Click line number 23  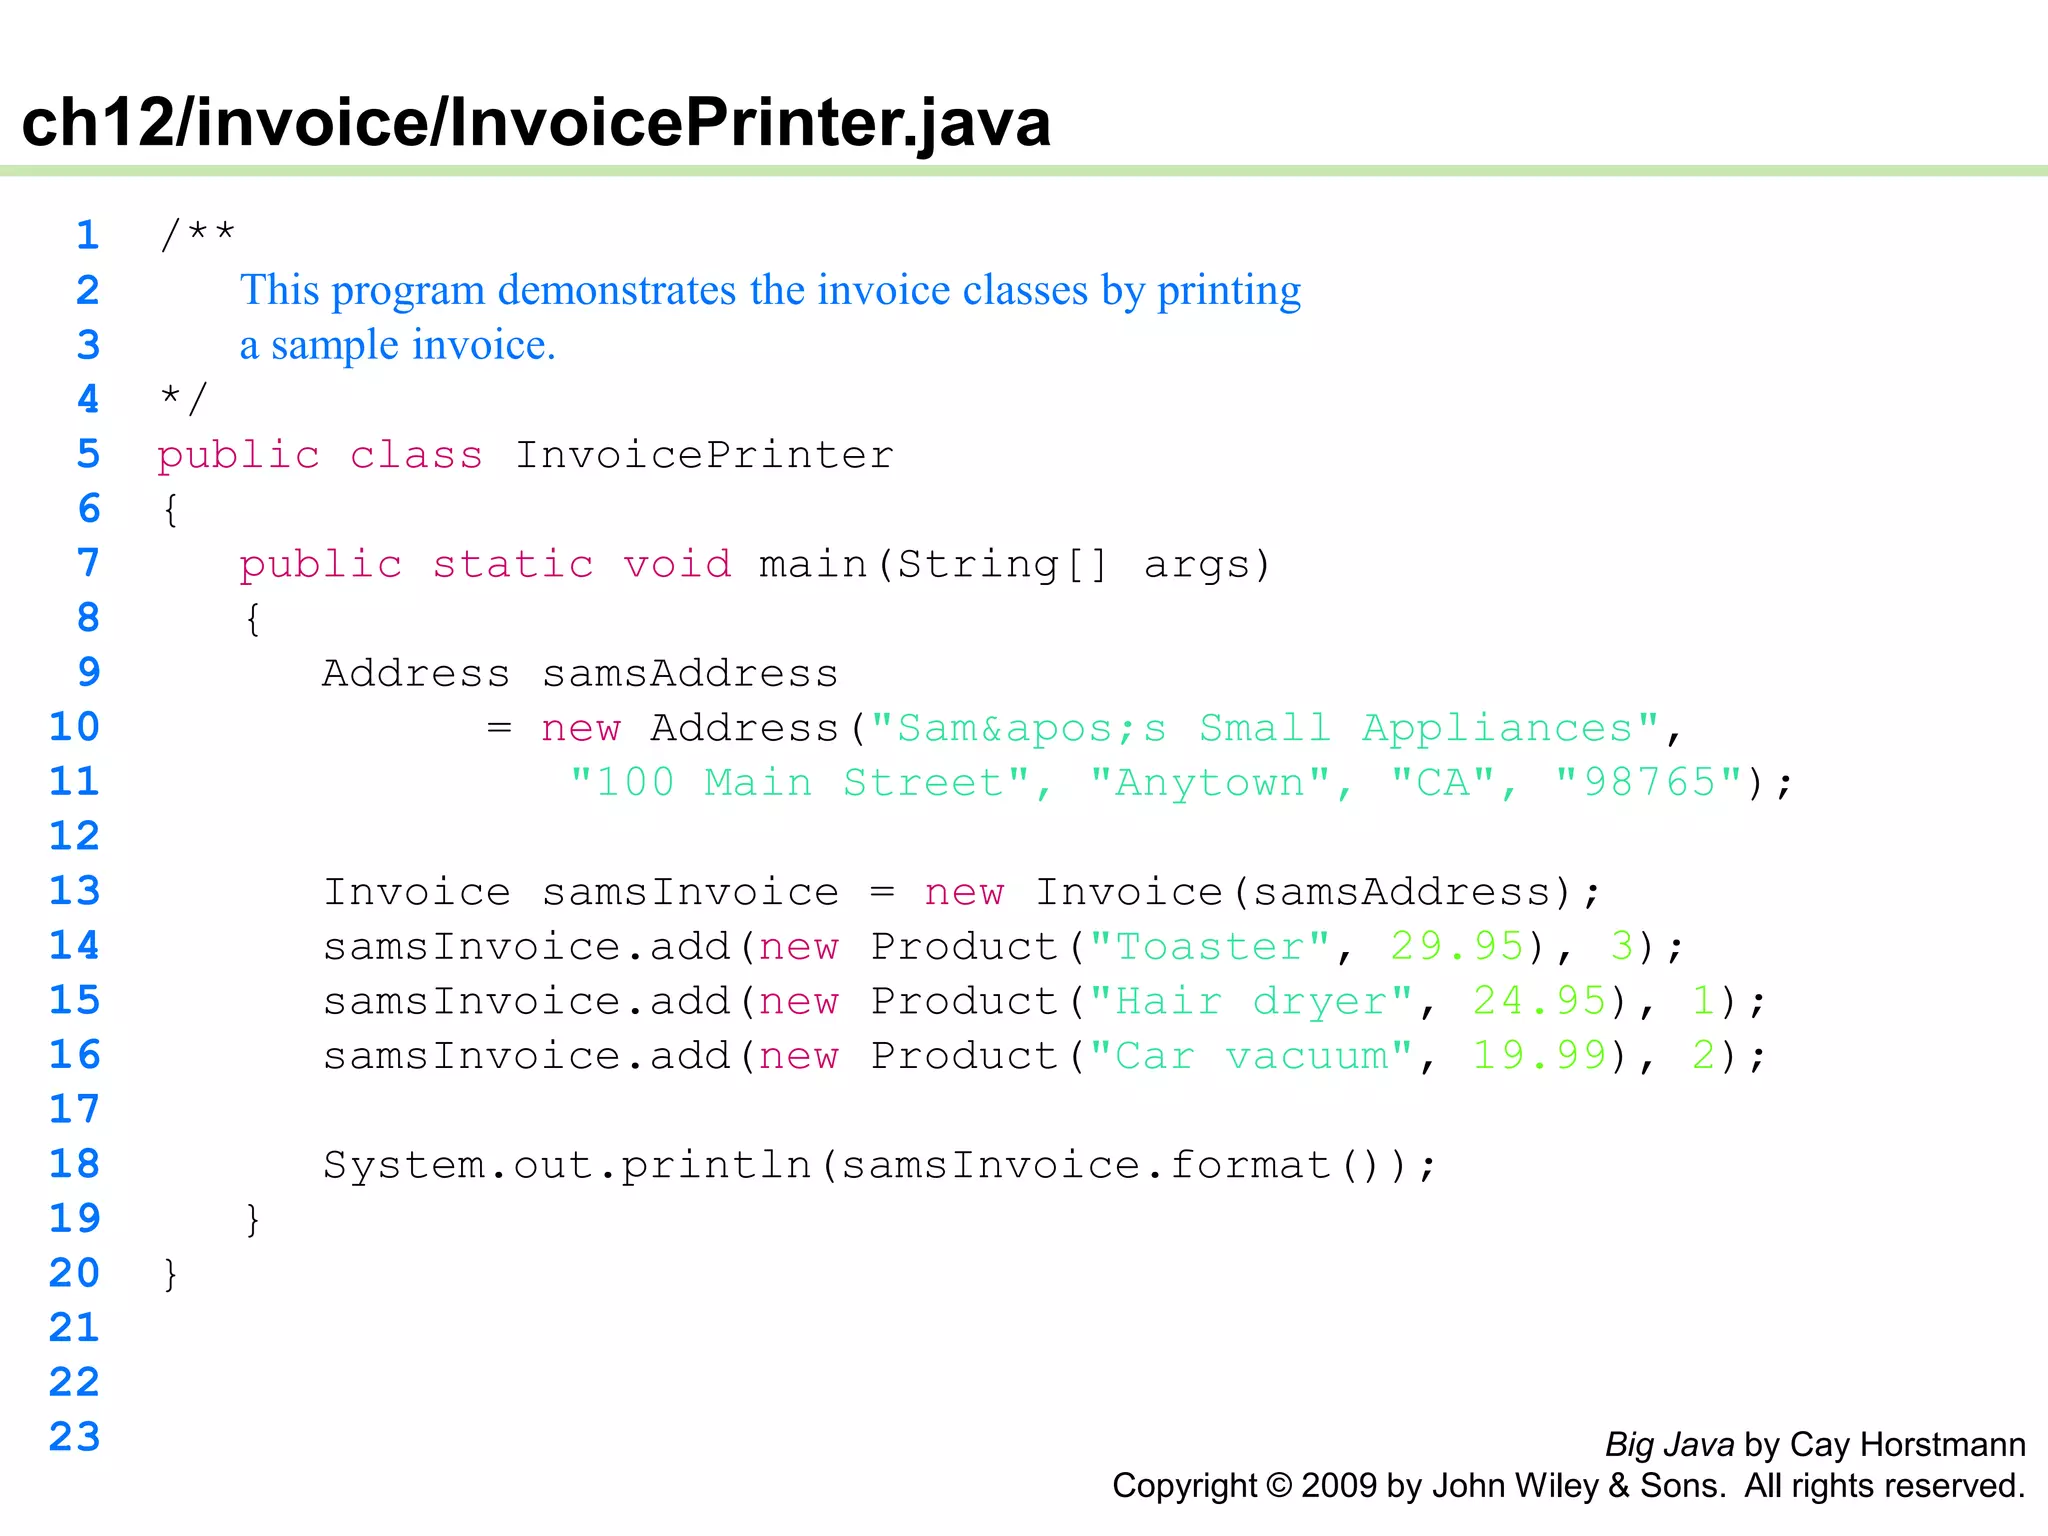[x=75, y=1438]
